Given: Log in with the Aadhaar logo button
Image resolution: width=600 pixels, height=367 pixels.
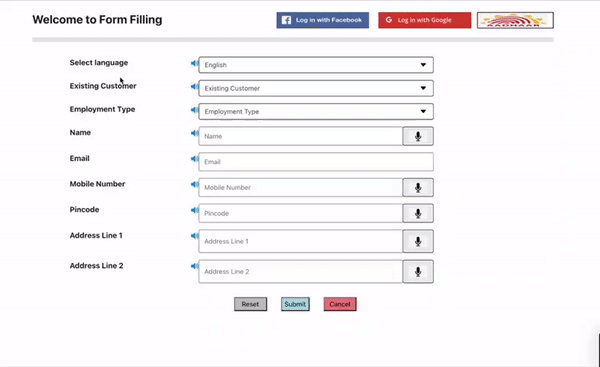Looking at the screenshot, I should (515, 20).
